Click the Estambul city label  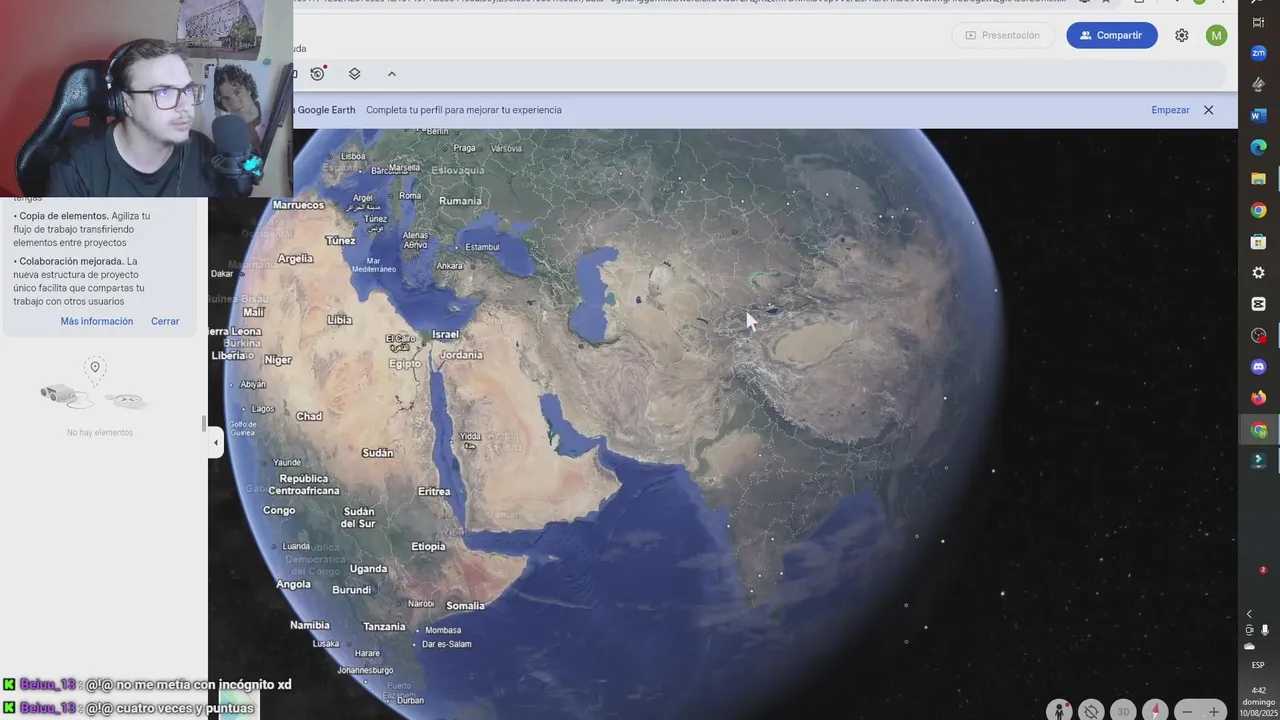(482, 247)
